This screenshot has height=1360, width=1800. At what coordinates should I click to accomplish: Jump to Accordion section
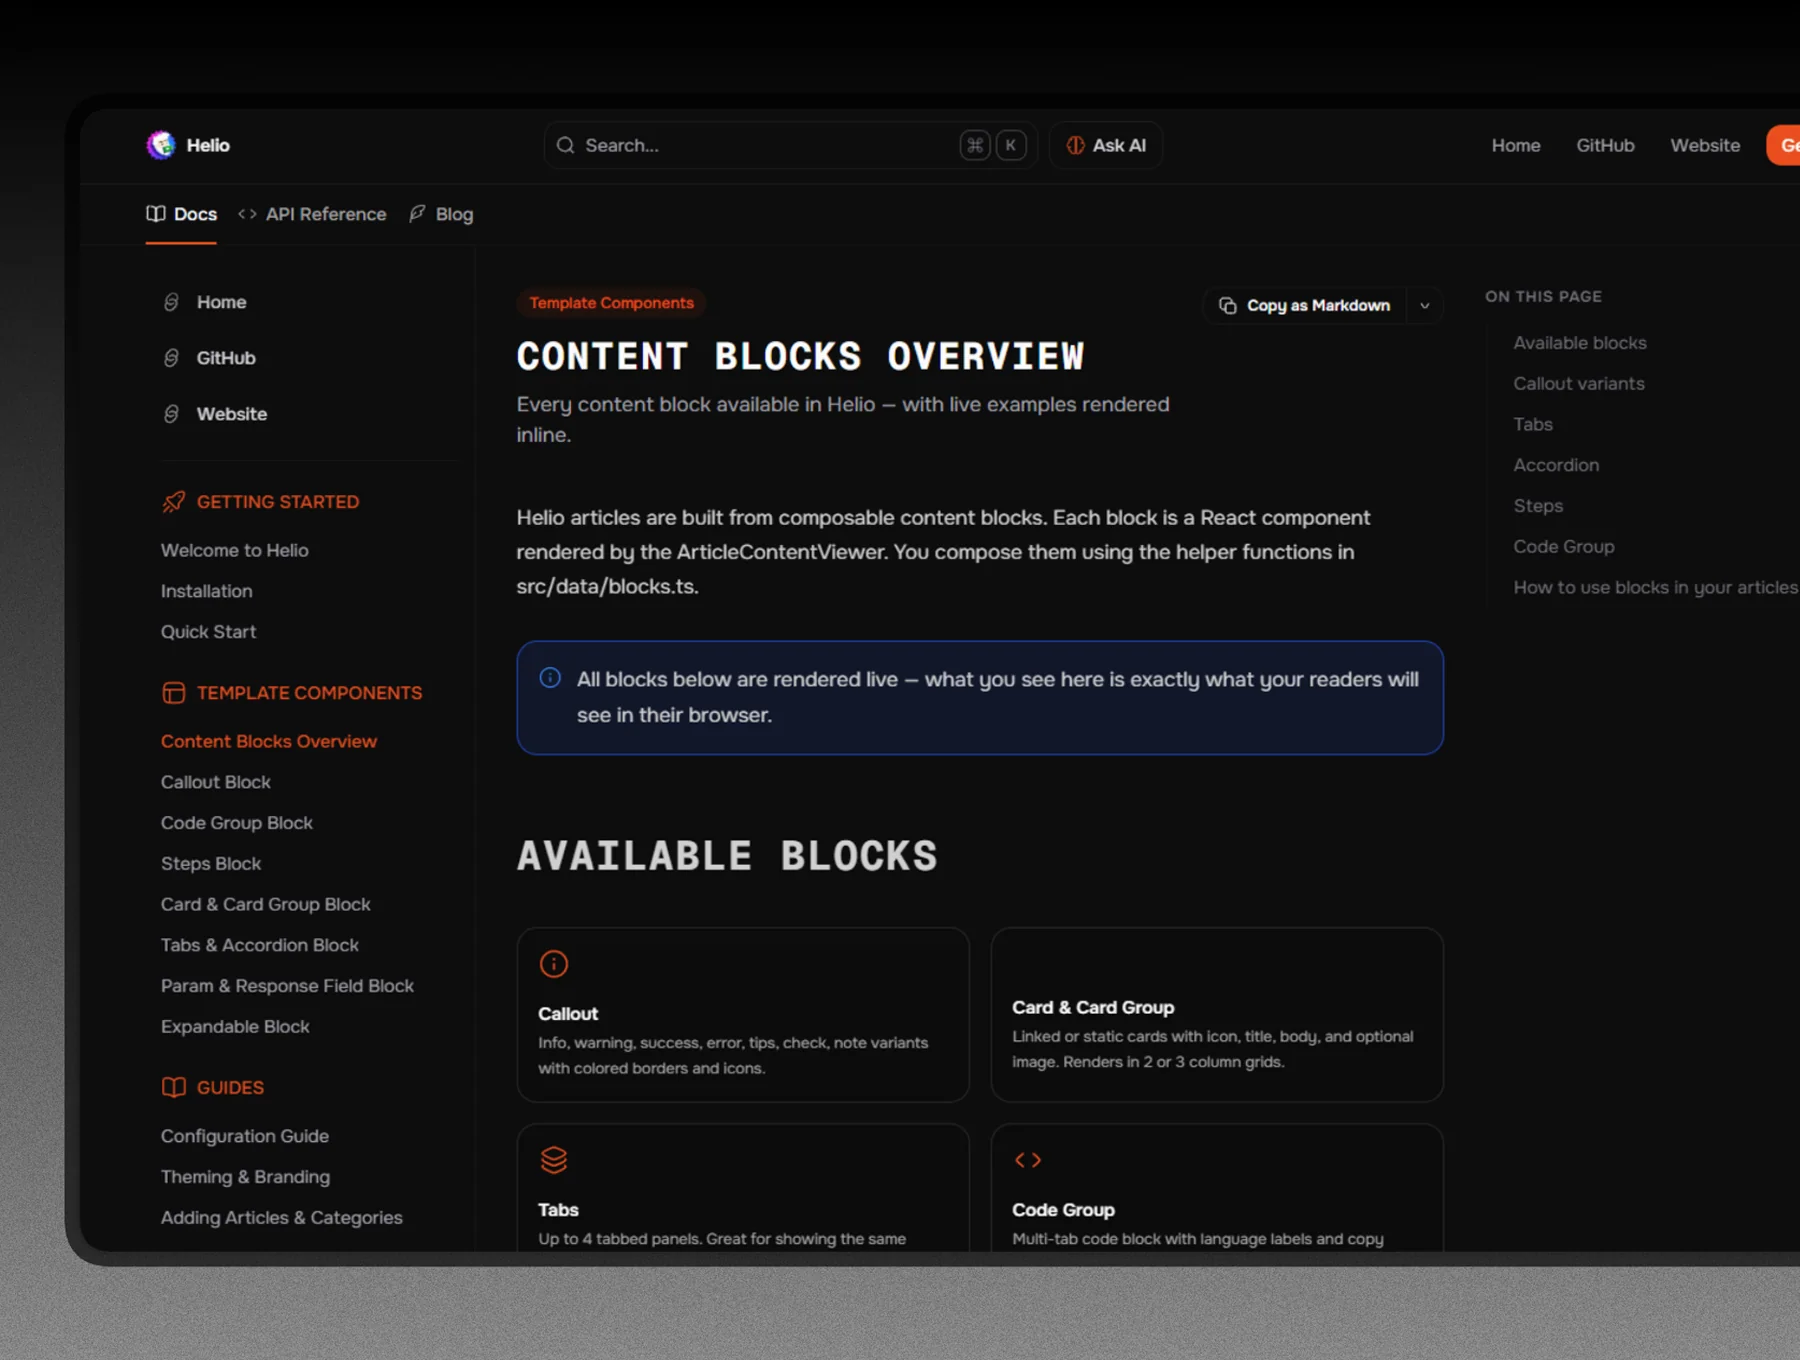pos(1556,465)
